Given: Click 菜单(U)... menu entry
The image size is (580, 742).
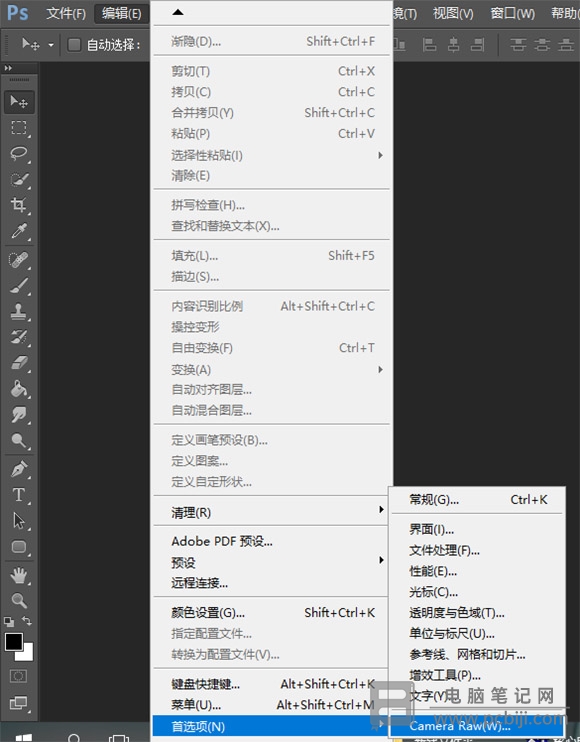Looking at the screenshot, I should [272, 705].
